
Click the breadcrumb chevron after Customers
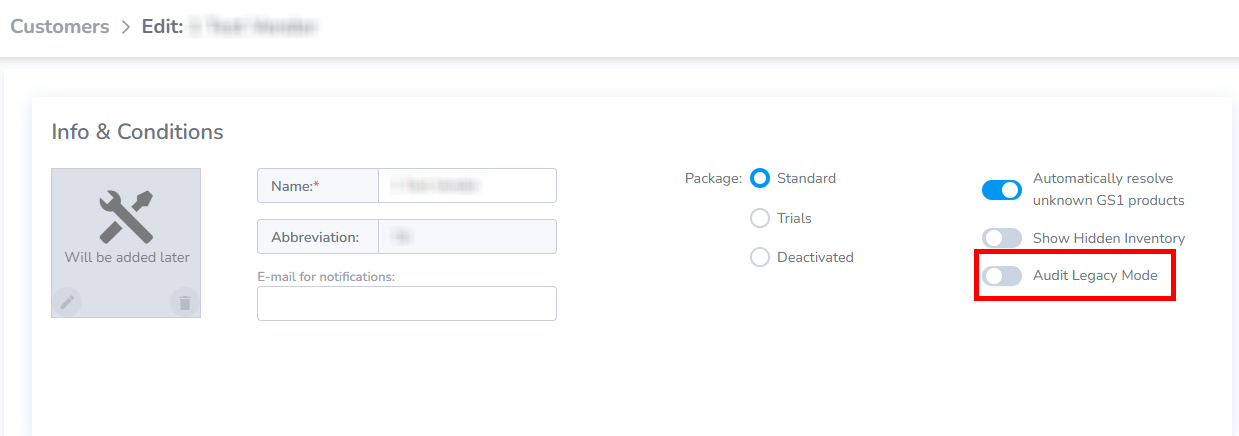[125, 28]
